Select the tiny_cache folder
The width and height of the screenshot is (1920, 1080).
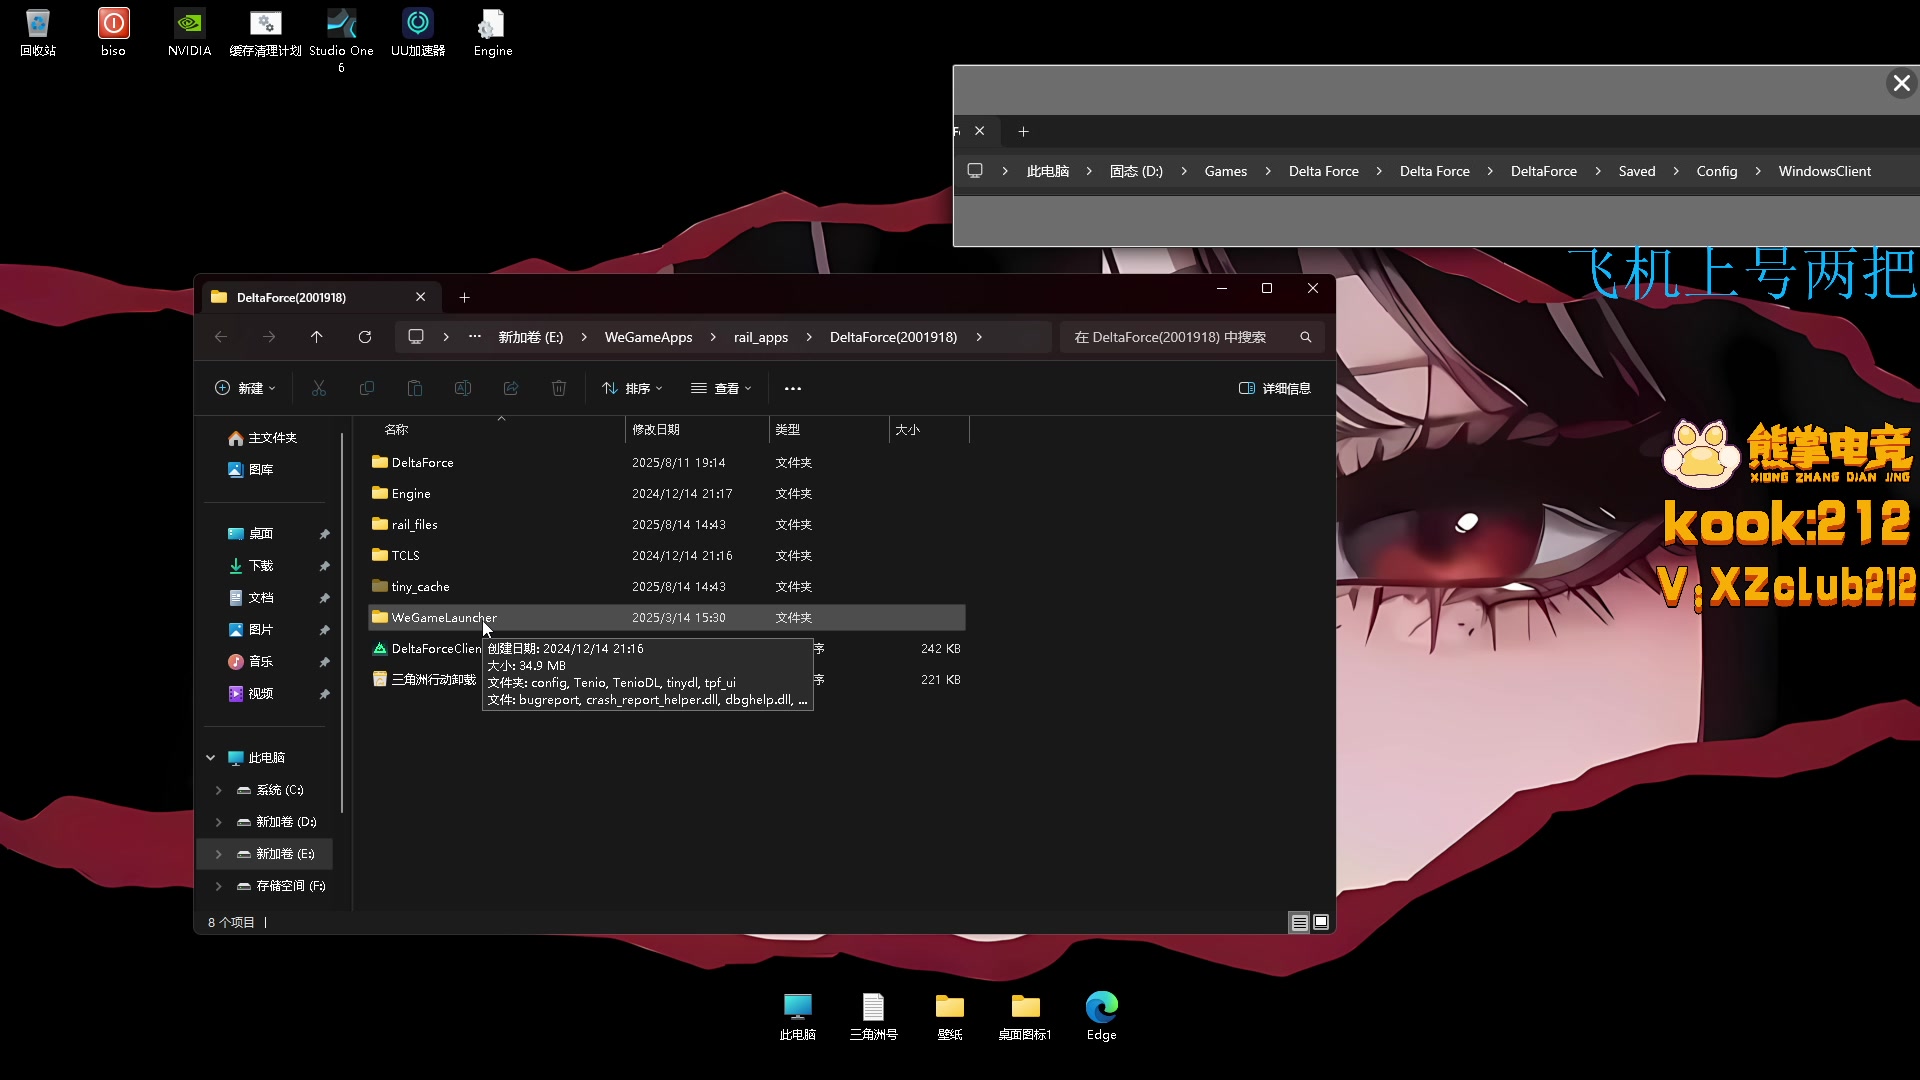point(667,586)
